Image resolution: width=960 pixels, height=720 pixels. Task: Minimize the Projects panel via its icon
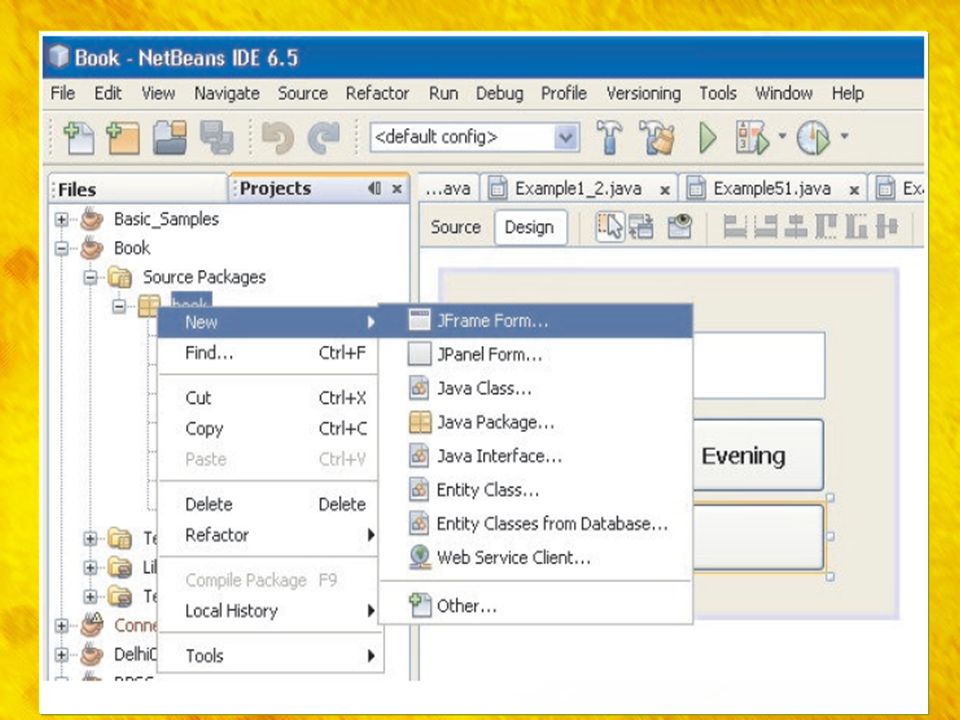374,189
